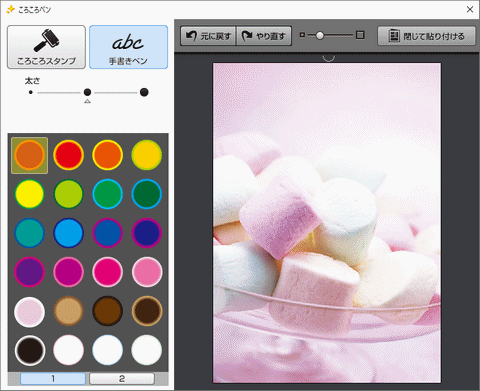Pick the light blue color swatch
This screenshot has height=391, width=480.
click(69, 233)
